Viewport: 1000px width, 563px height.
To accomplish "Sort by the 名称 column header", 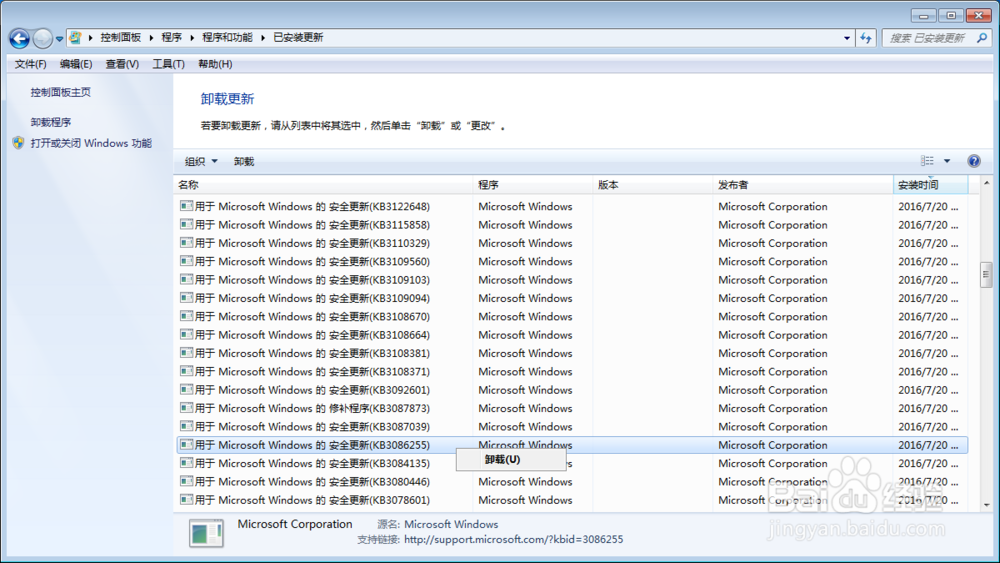I will click(x=323, y=185).
